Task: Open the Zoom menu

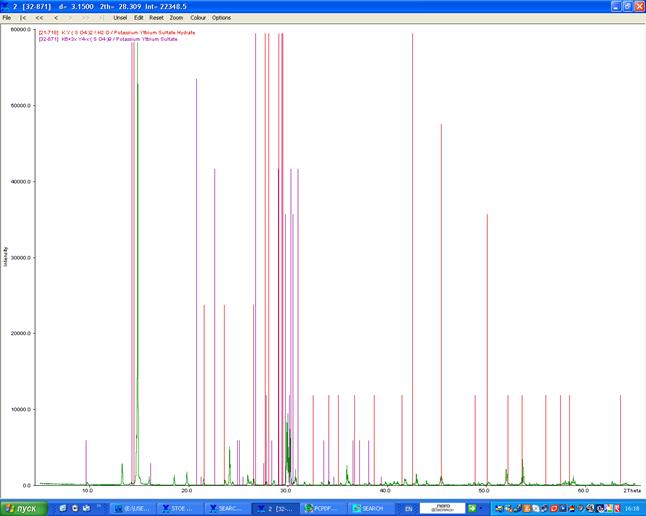Action: pos(176,18)
